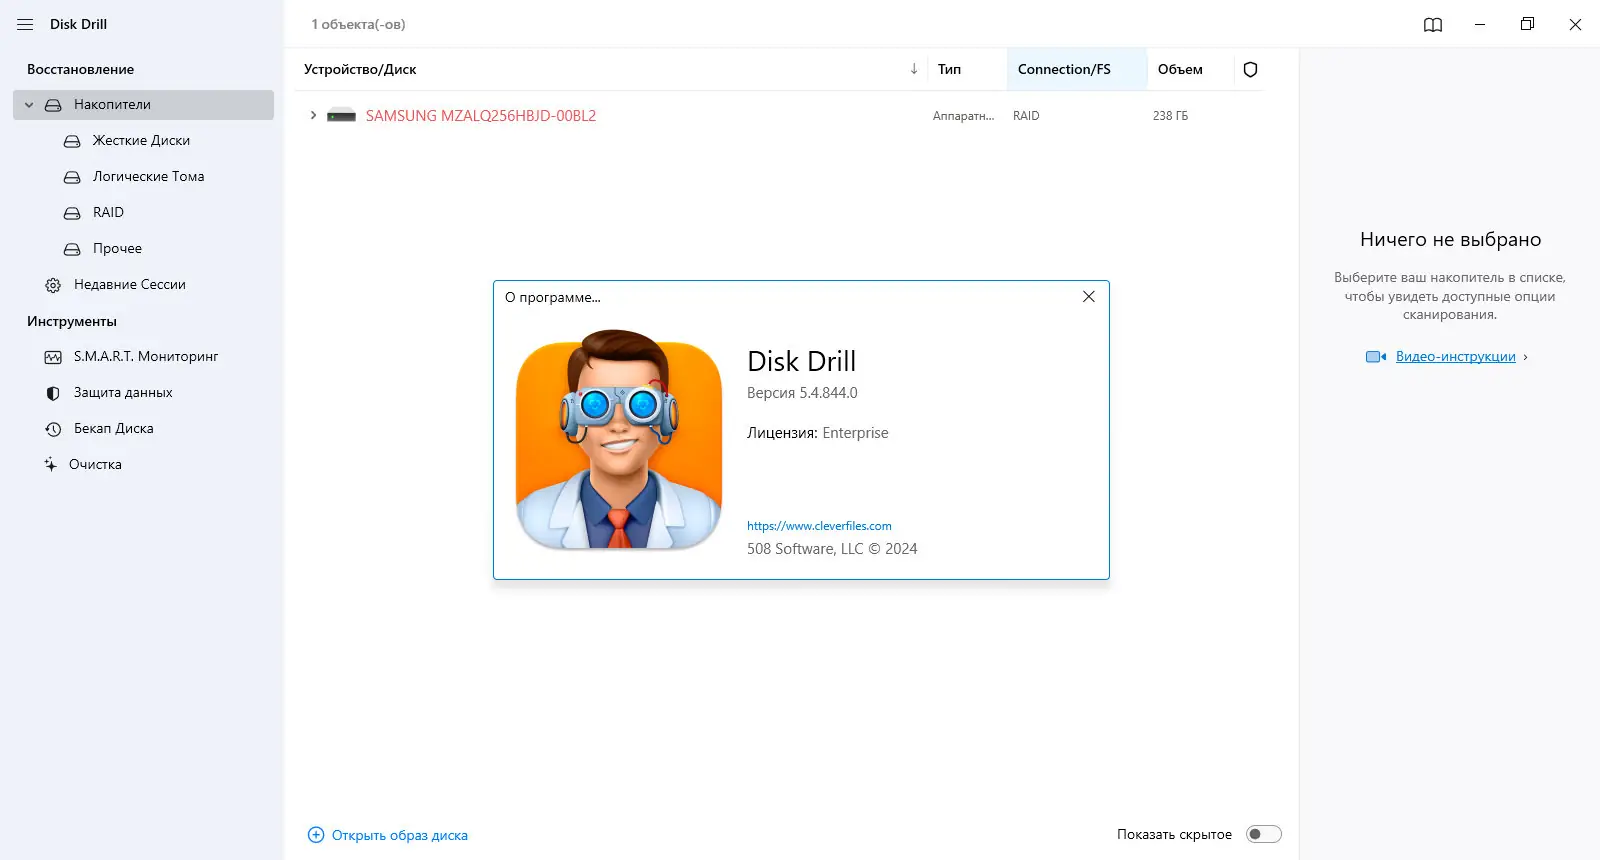Select the Логические Тома icon

[72, 177]
